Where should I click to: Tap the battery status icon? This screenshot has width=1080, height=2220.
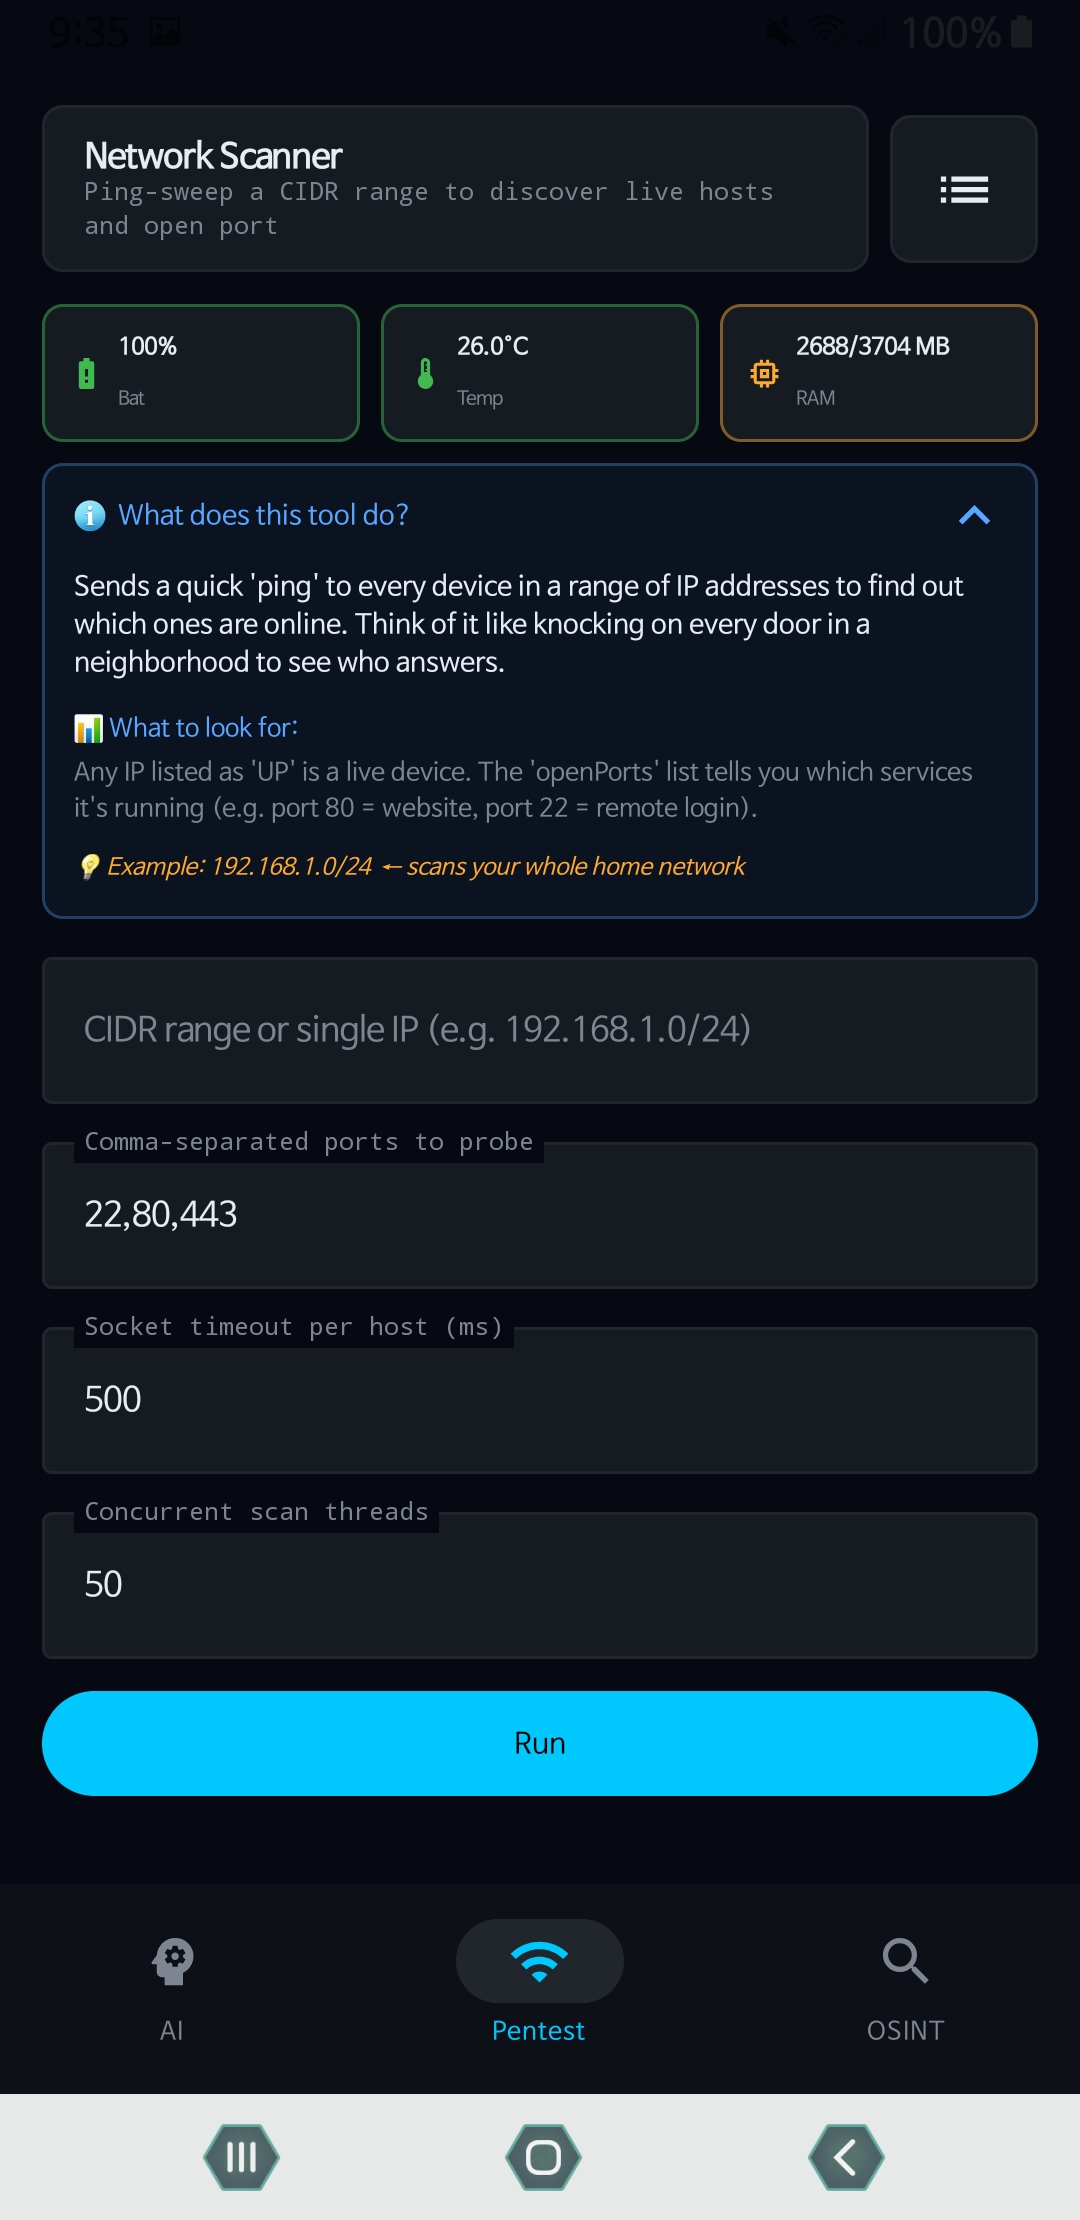87,373
